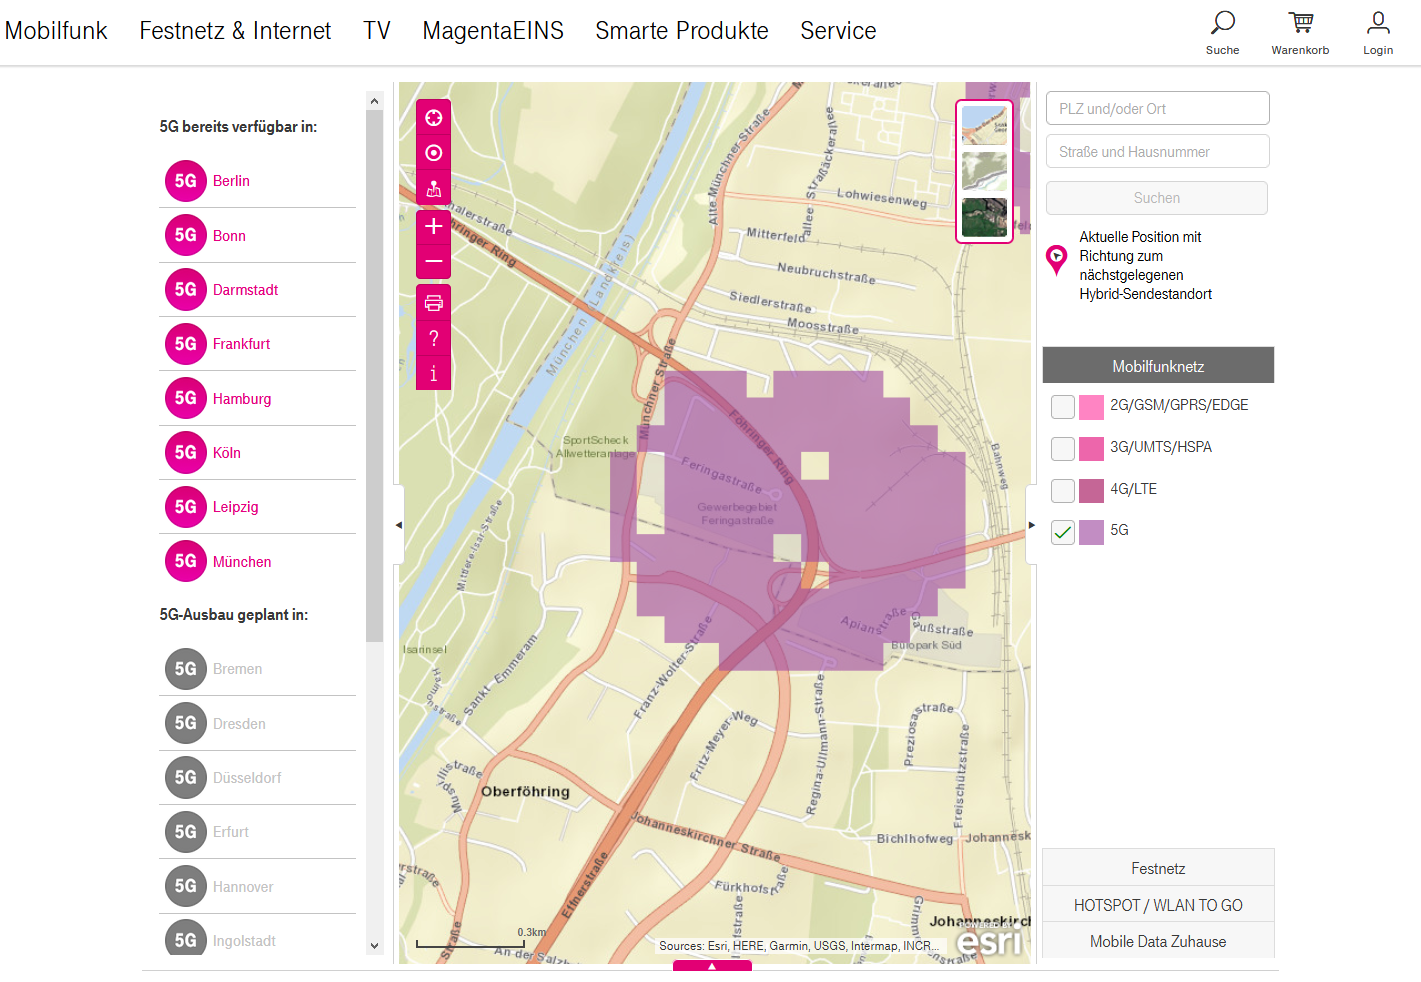The image size is (1421, 982).
Task: Click grey 5G badge next to Erfurt
Action: coord(186,832)
